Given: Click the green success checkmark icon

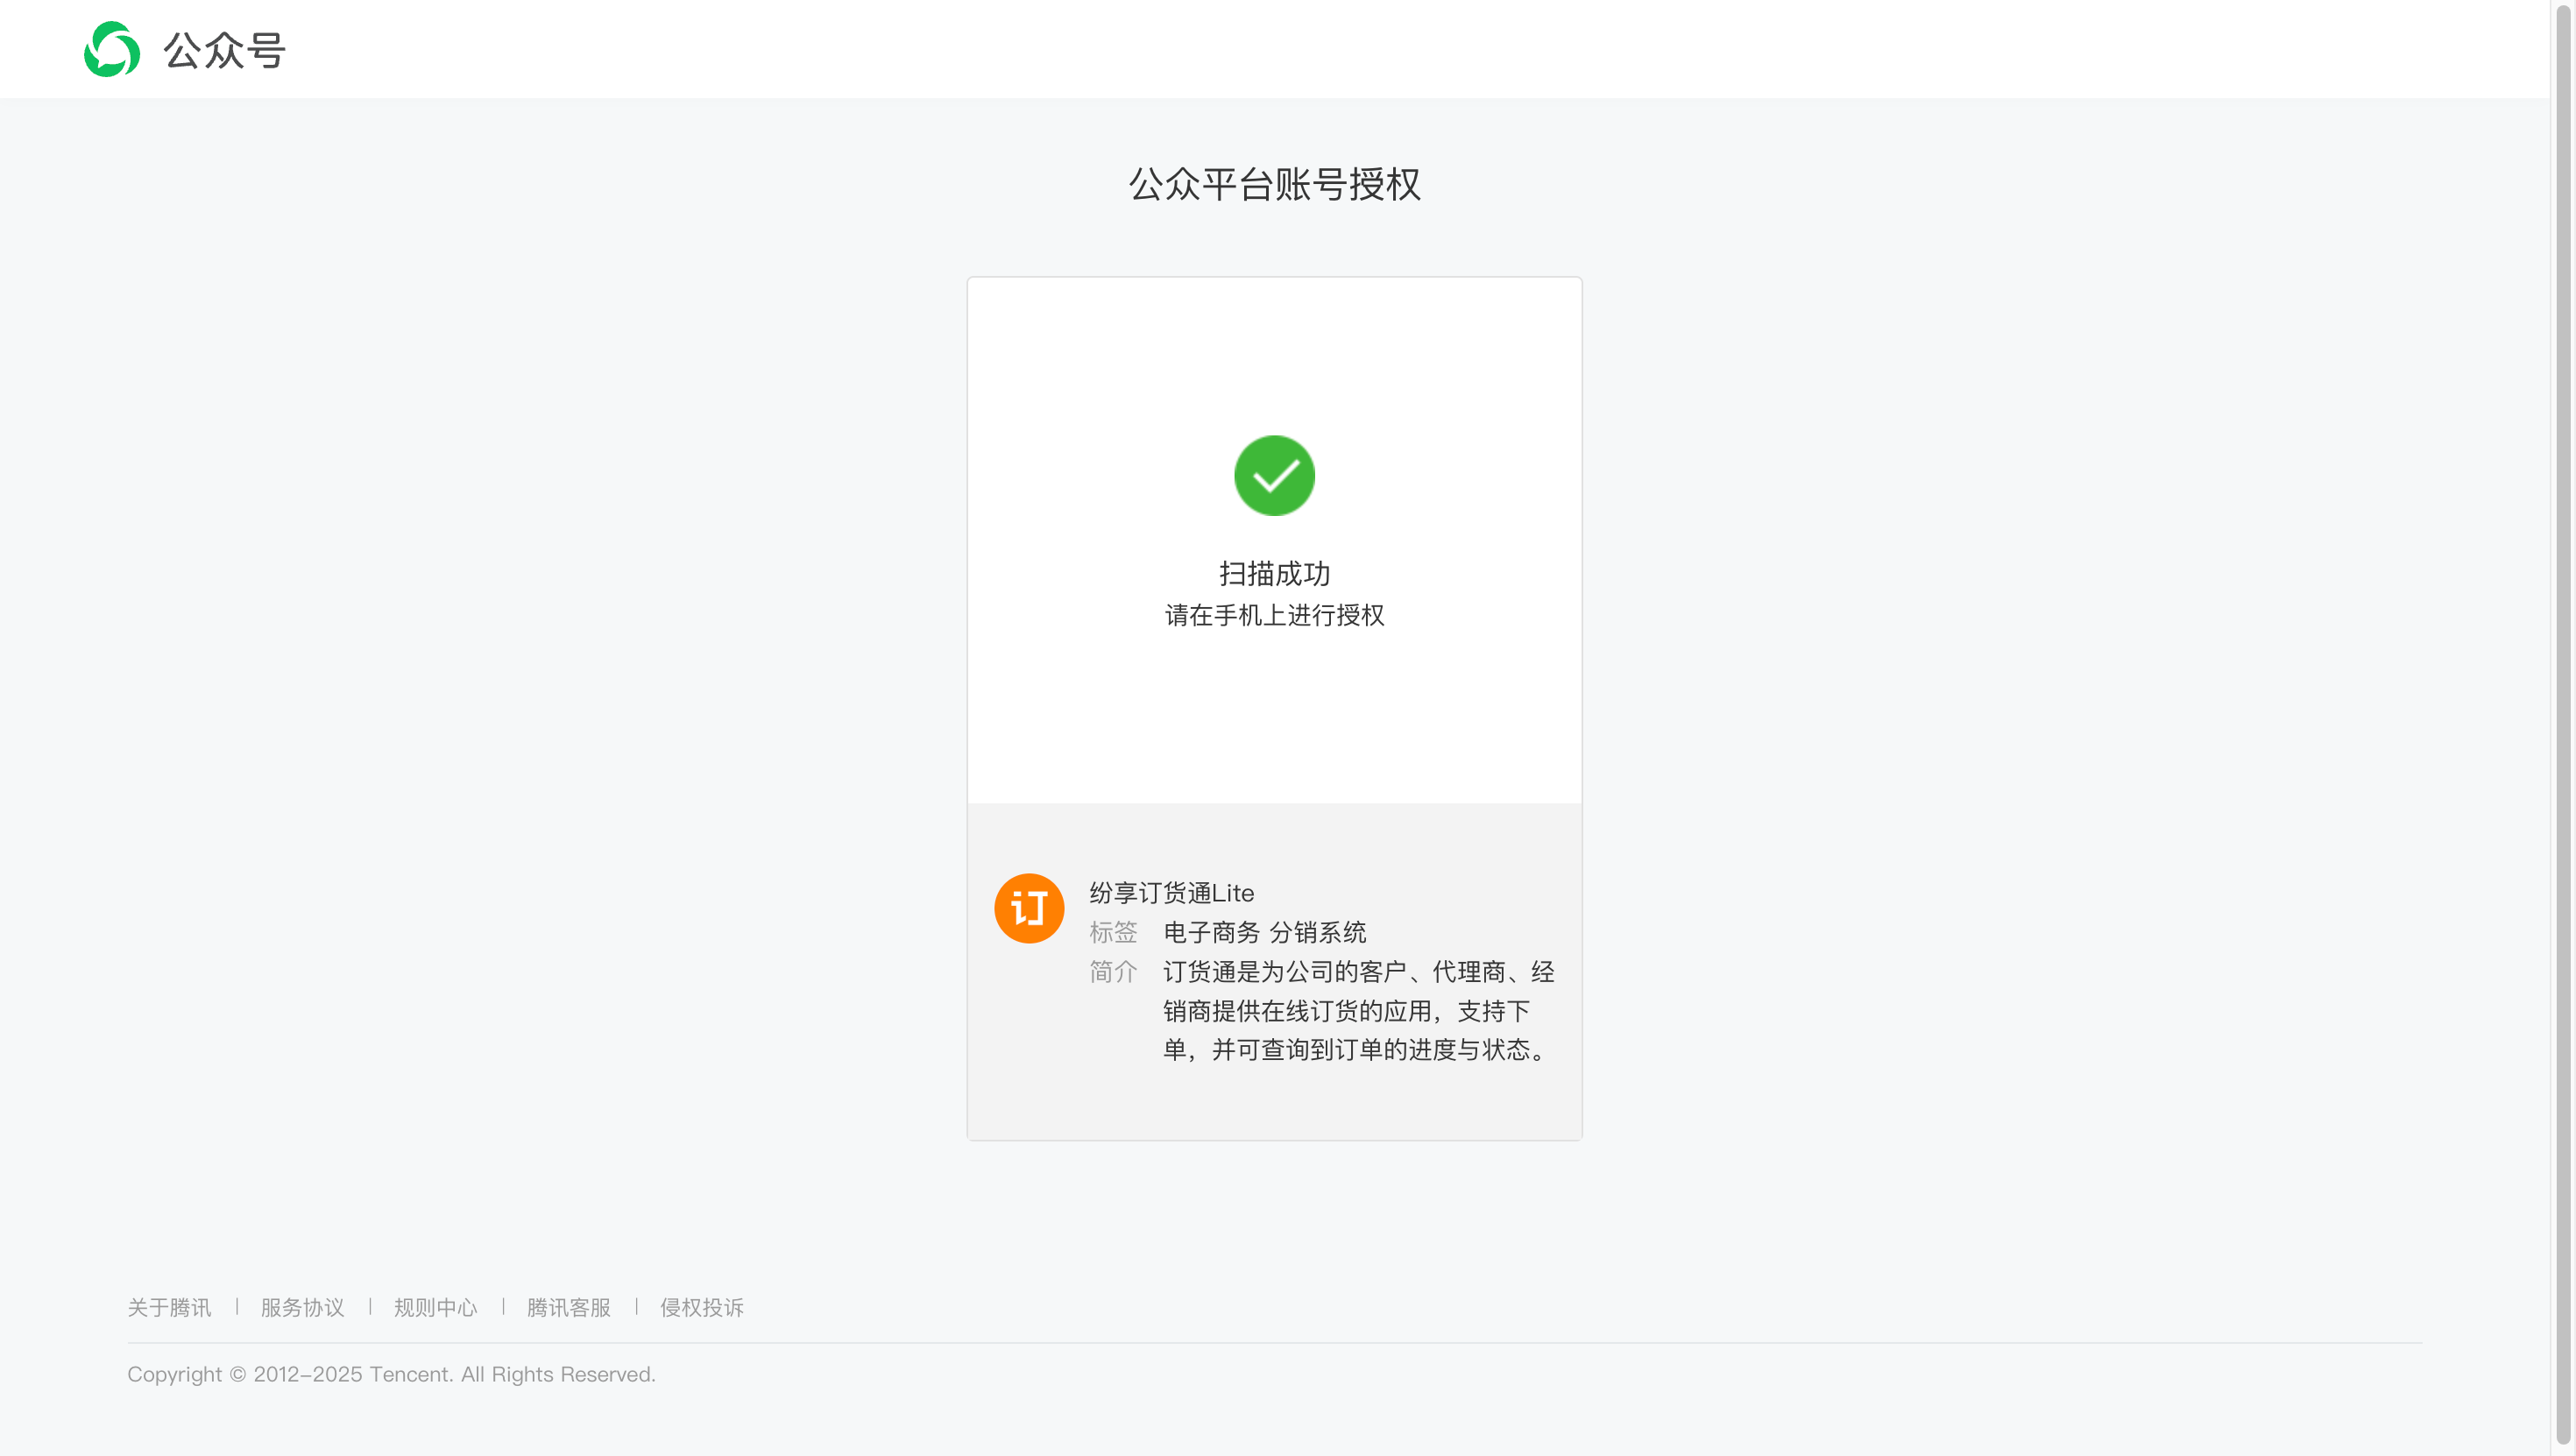Looking at the screenshot, I should pyautogui.click(x=1274, y=475).
